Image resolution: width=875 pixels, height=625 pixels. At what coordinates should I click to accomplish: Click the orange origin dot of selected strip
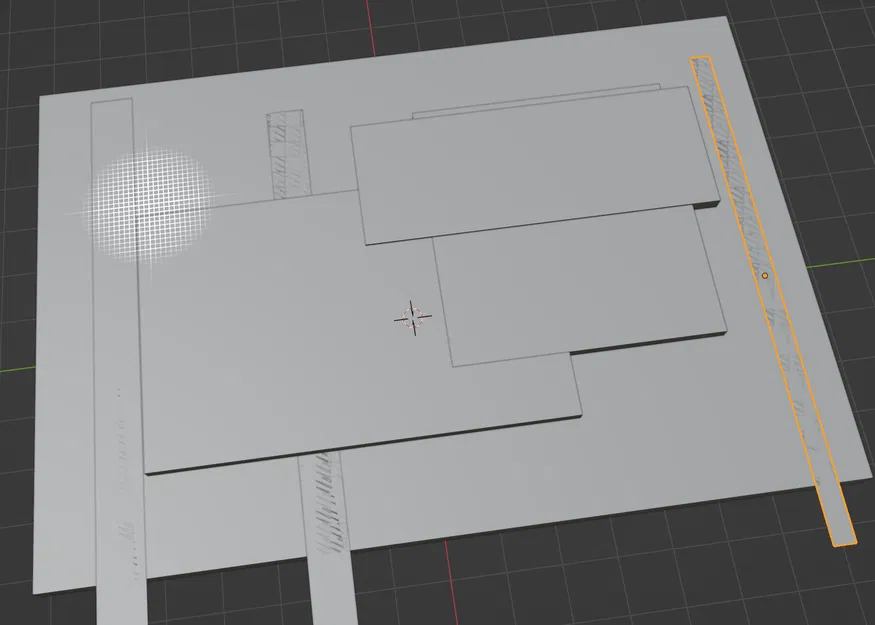(765, 276)
